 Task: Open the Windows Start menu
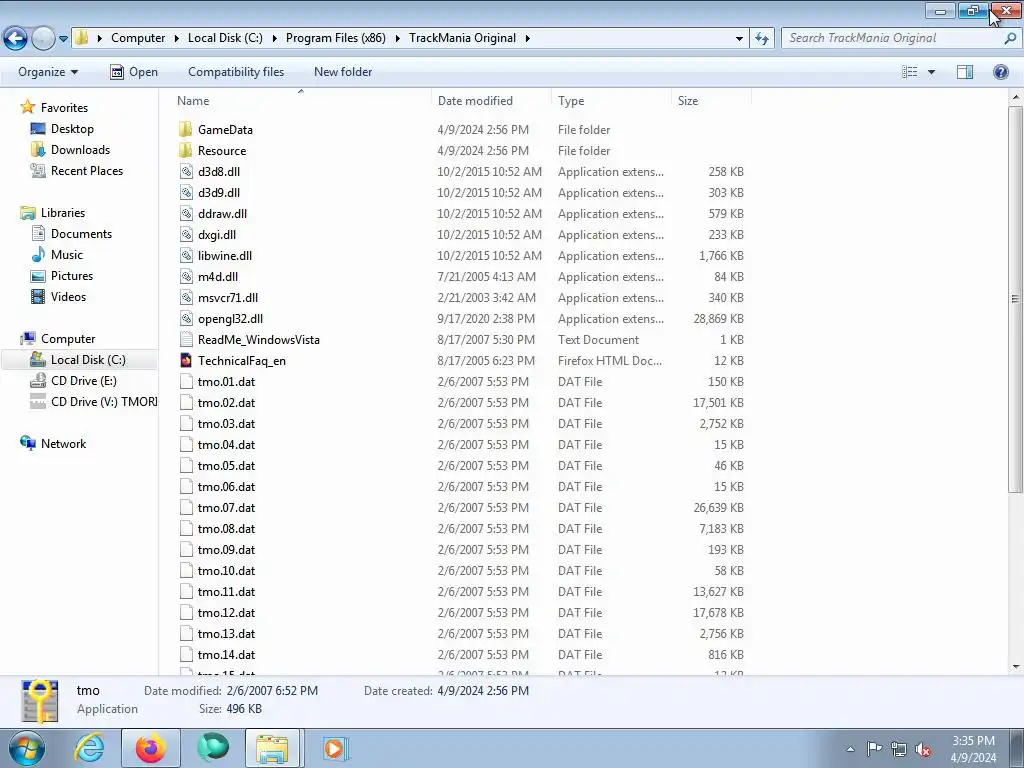tap(26, 748)
